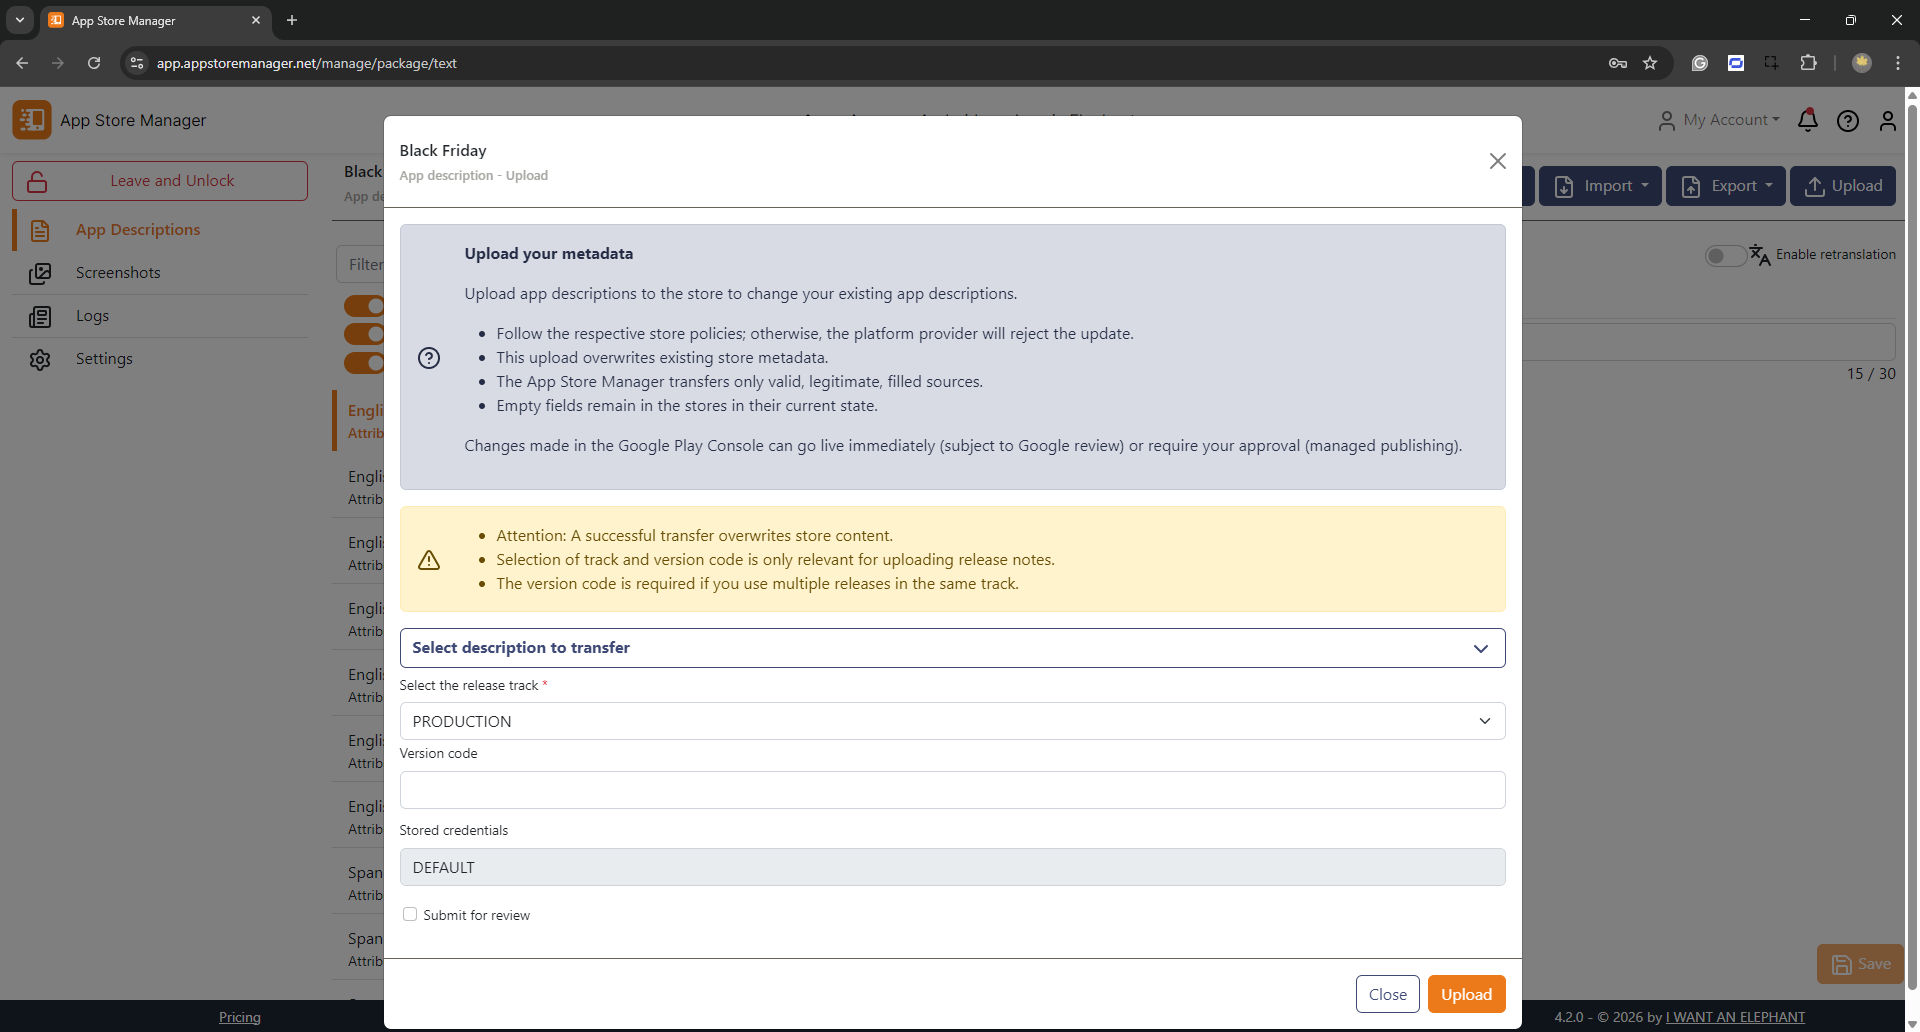Click the Logs sidebar icon
The height and width of the screenshot is (1032, 1920).
click(40, 317)
